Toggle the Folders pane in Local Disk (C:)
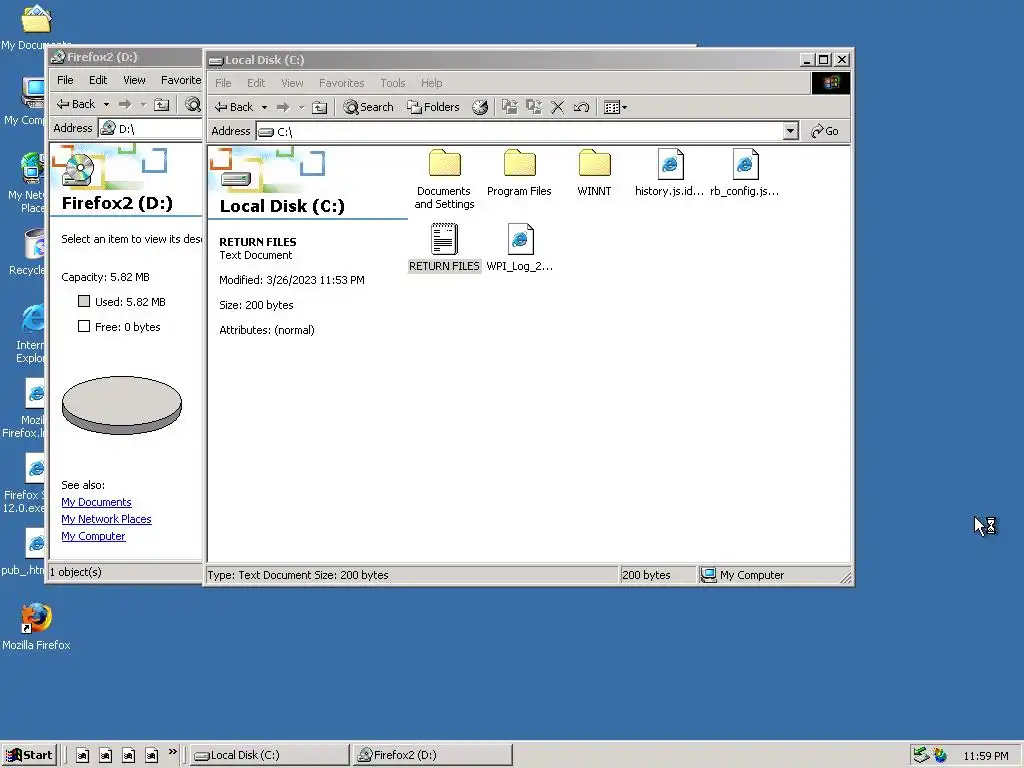The height and width of the screenshot is (768, 1024). (434, 107)
